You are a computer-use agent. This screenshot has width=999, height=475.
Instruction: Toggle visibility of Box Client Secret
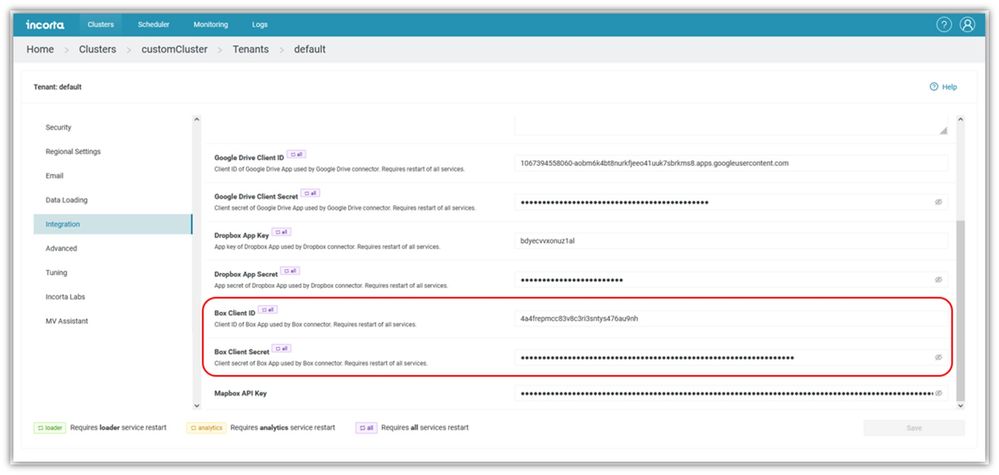tap(938, 357)
